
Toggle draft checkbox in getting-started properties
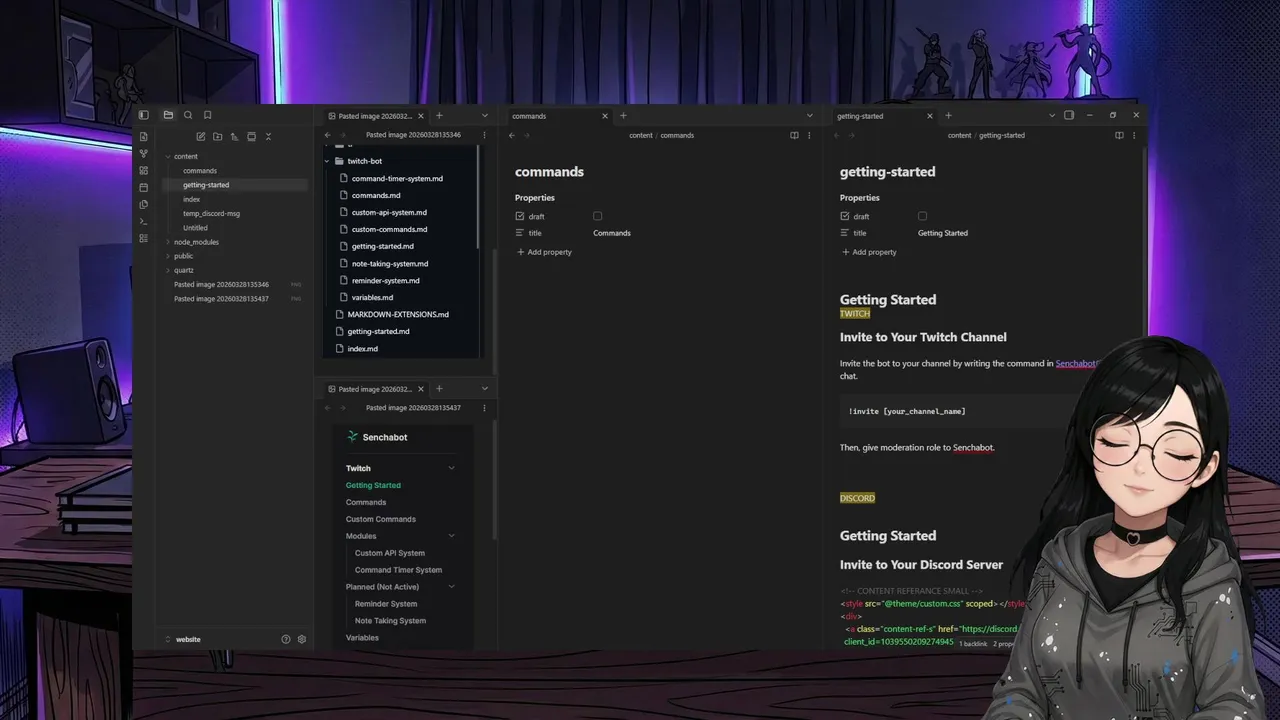(x=923, y=216)
